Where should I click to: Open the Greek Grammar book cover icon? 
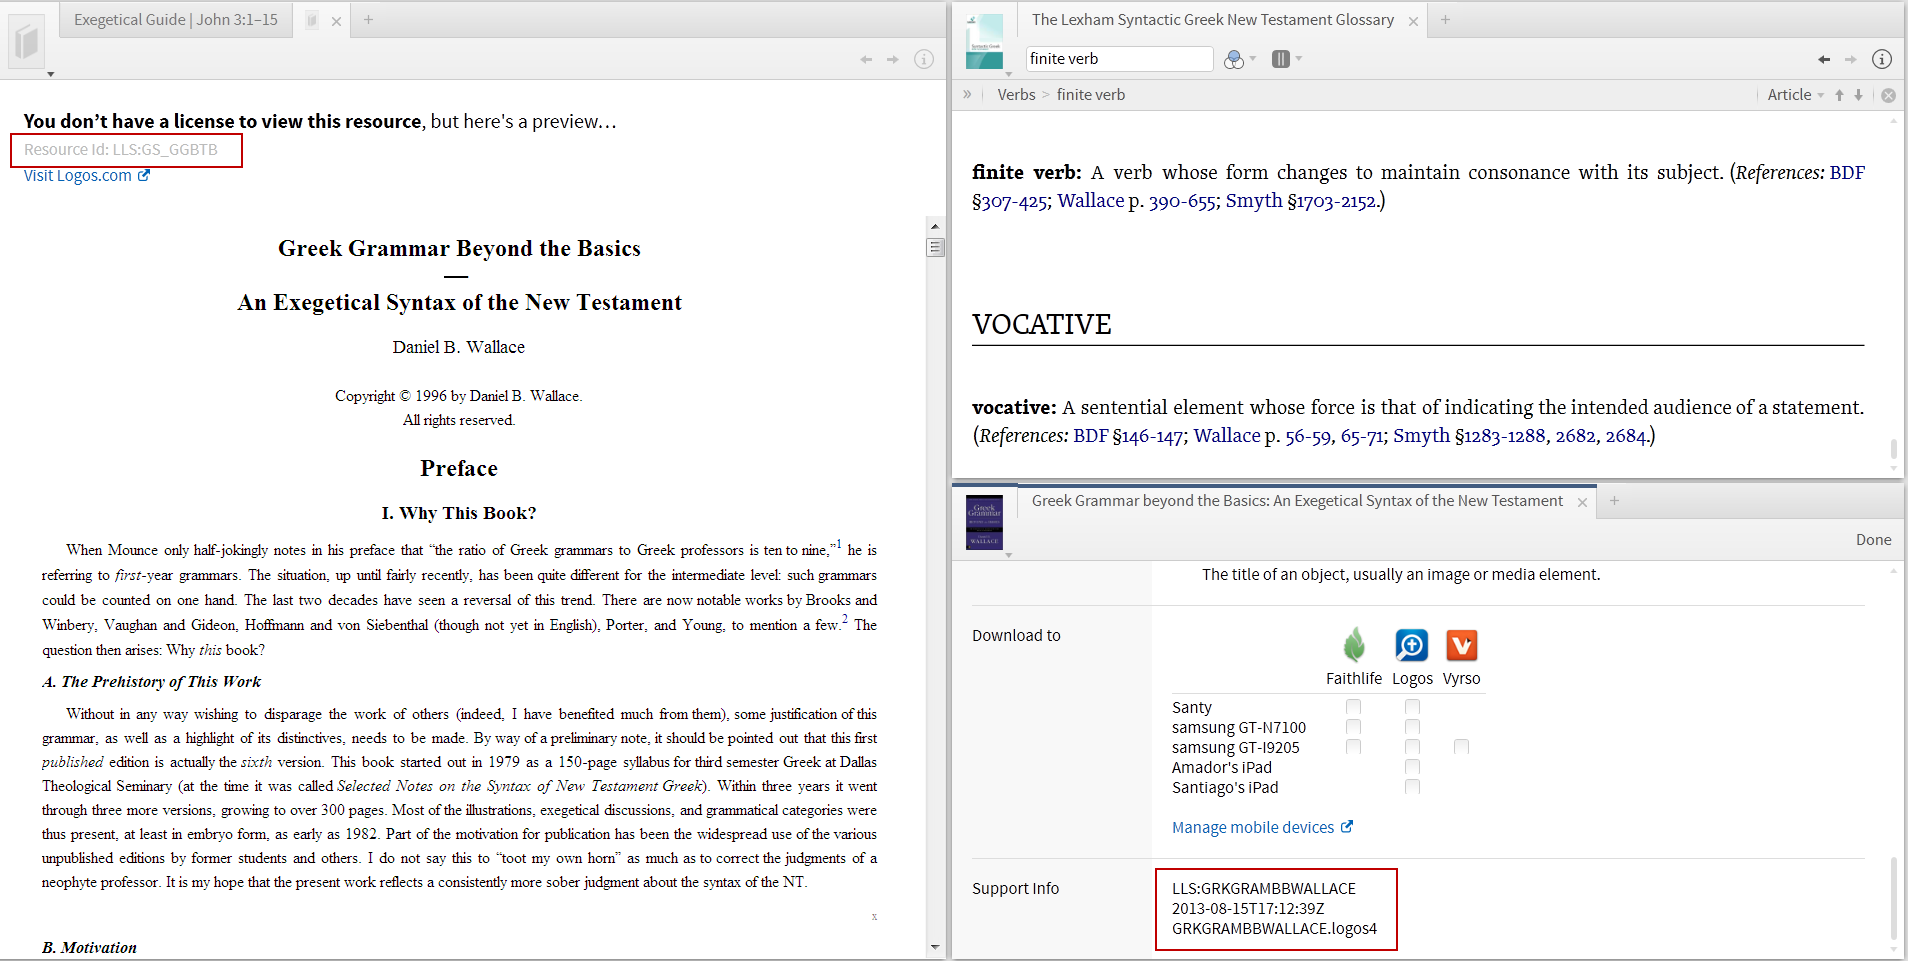[x=985, y=523]
